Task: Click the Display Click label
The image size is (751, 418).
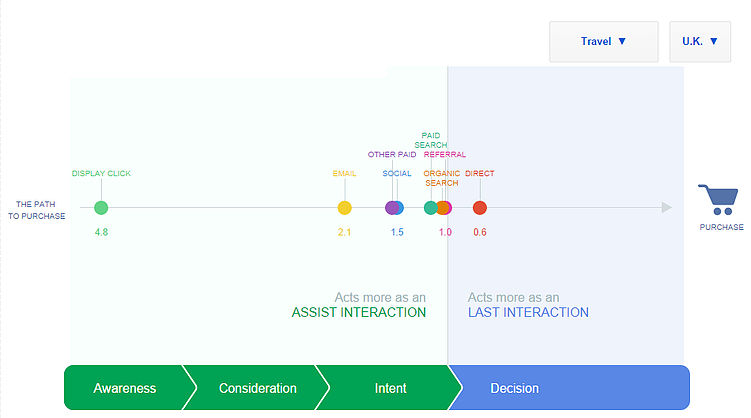Action: click(101, 174)
